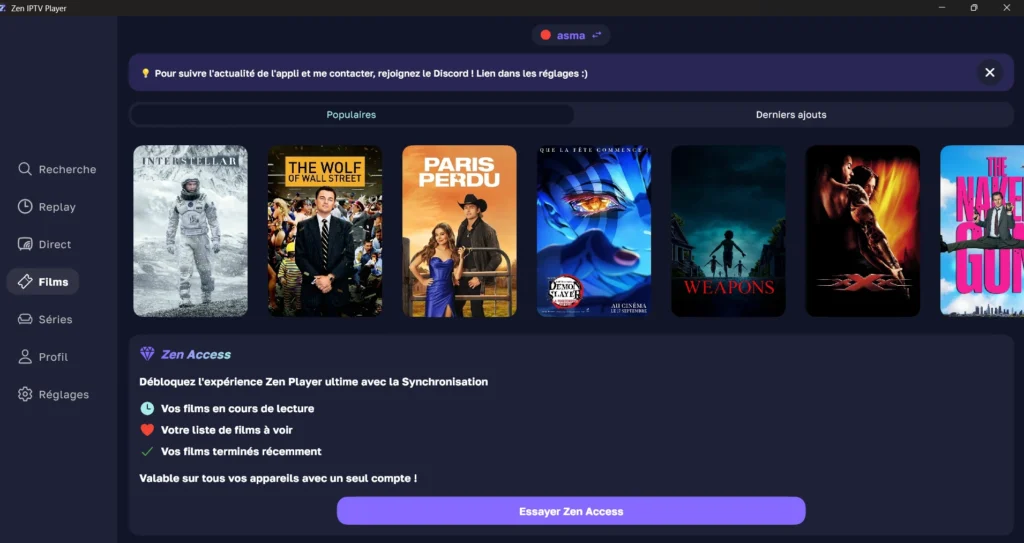Open Séries using its stack icon
Screen dimensions: 1024x543
coord(25,319)
